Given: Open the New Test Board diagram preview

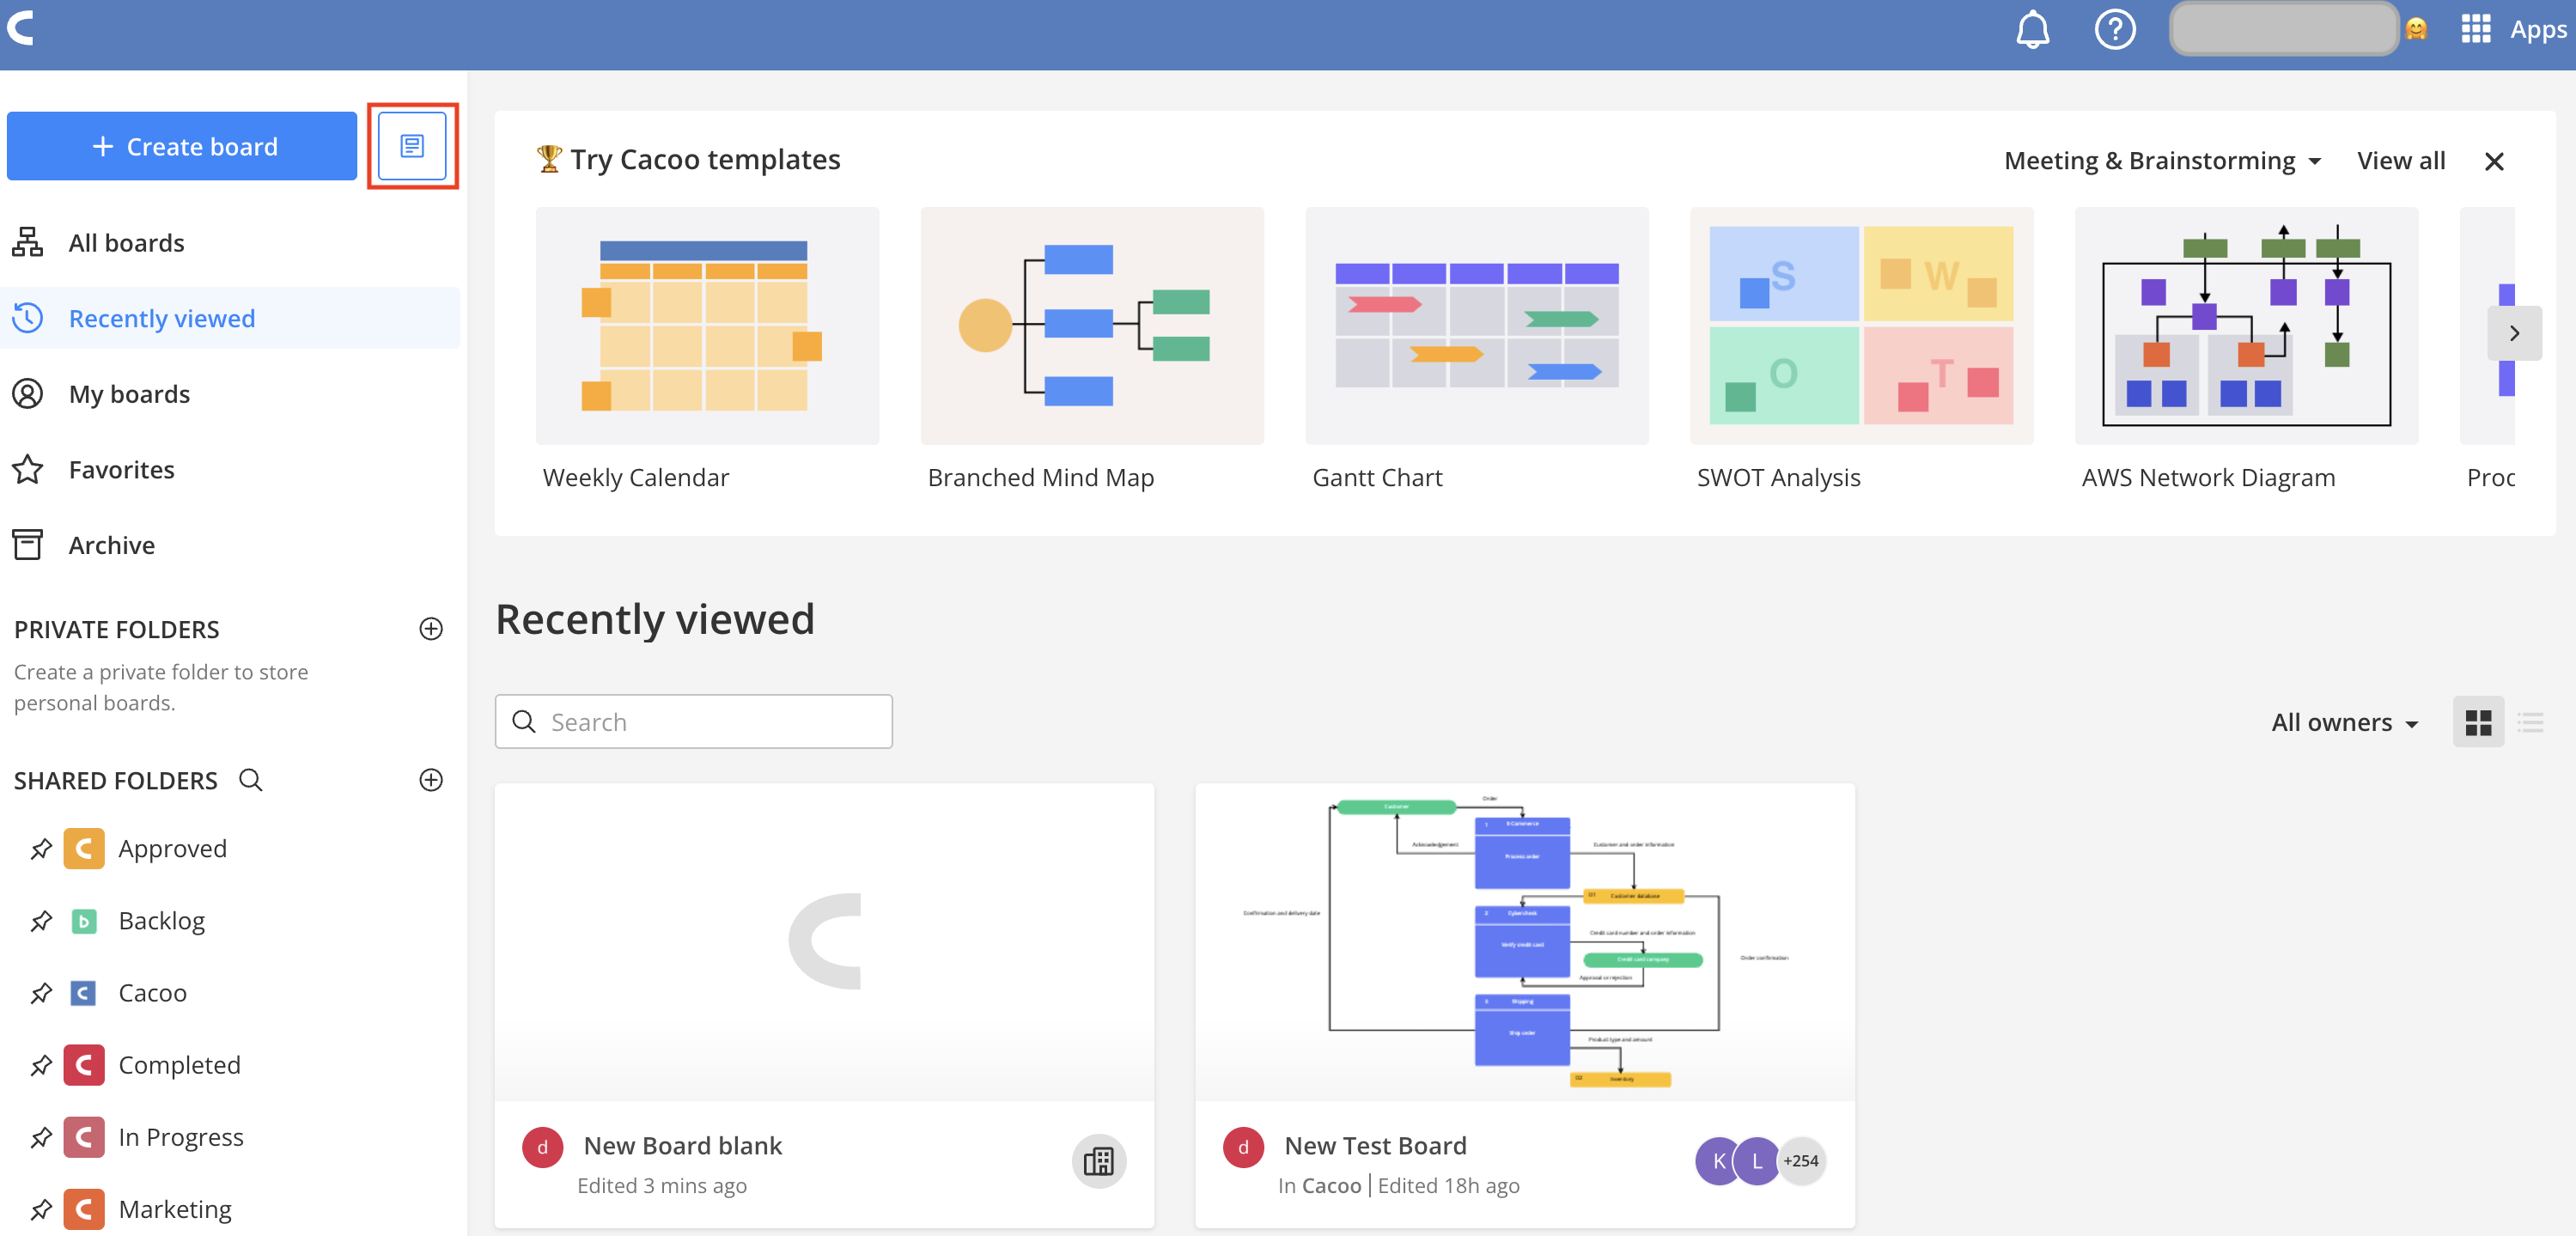Looking at the screenshot, I should coord(1525,942).
